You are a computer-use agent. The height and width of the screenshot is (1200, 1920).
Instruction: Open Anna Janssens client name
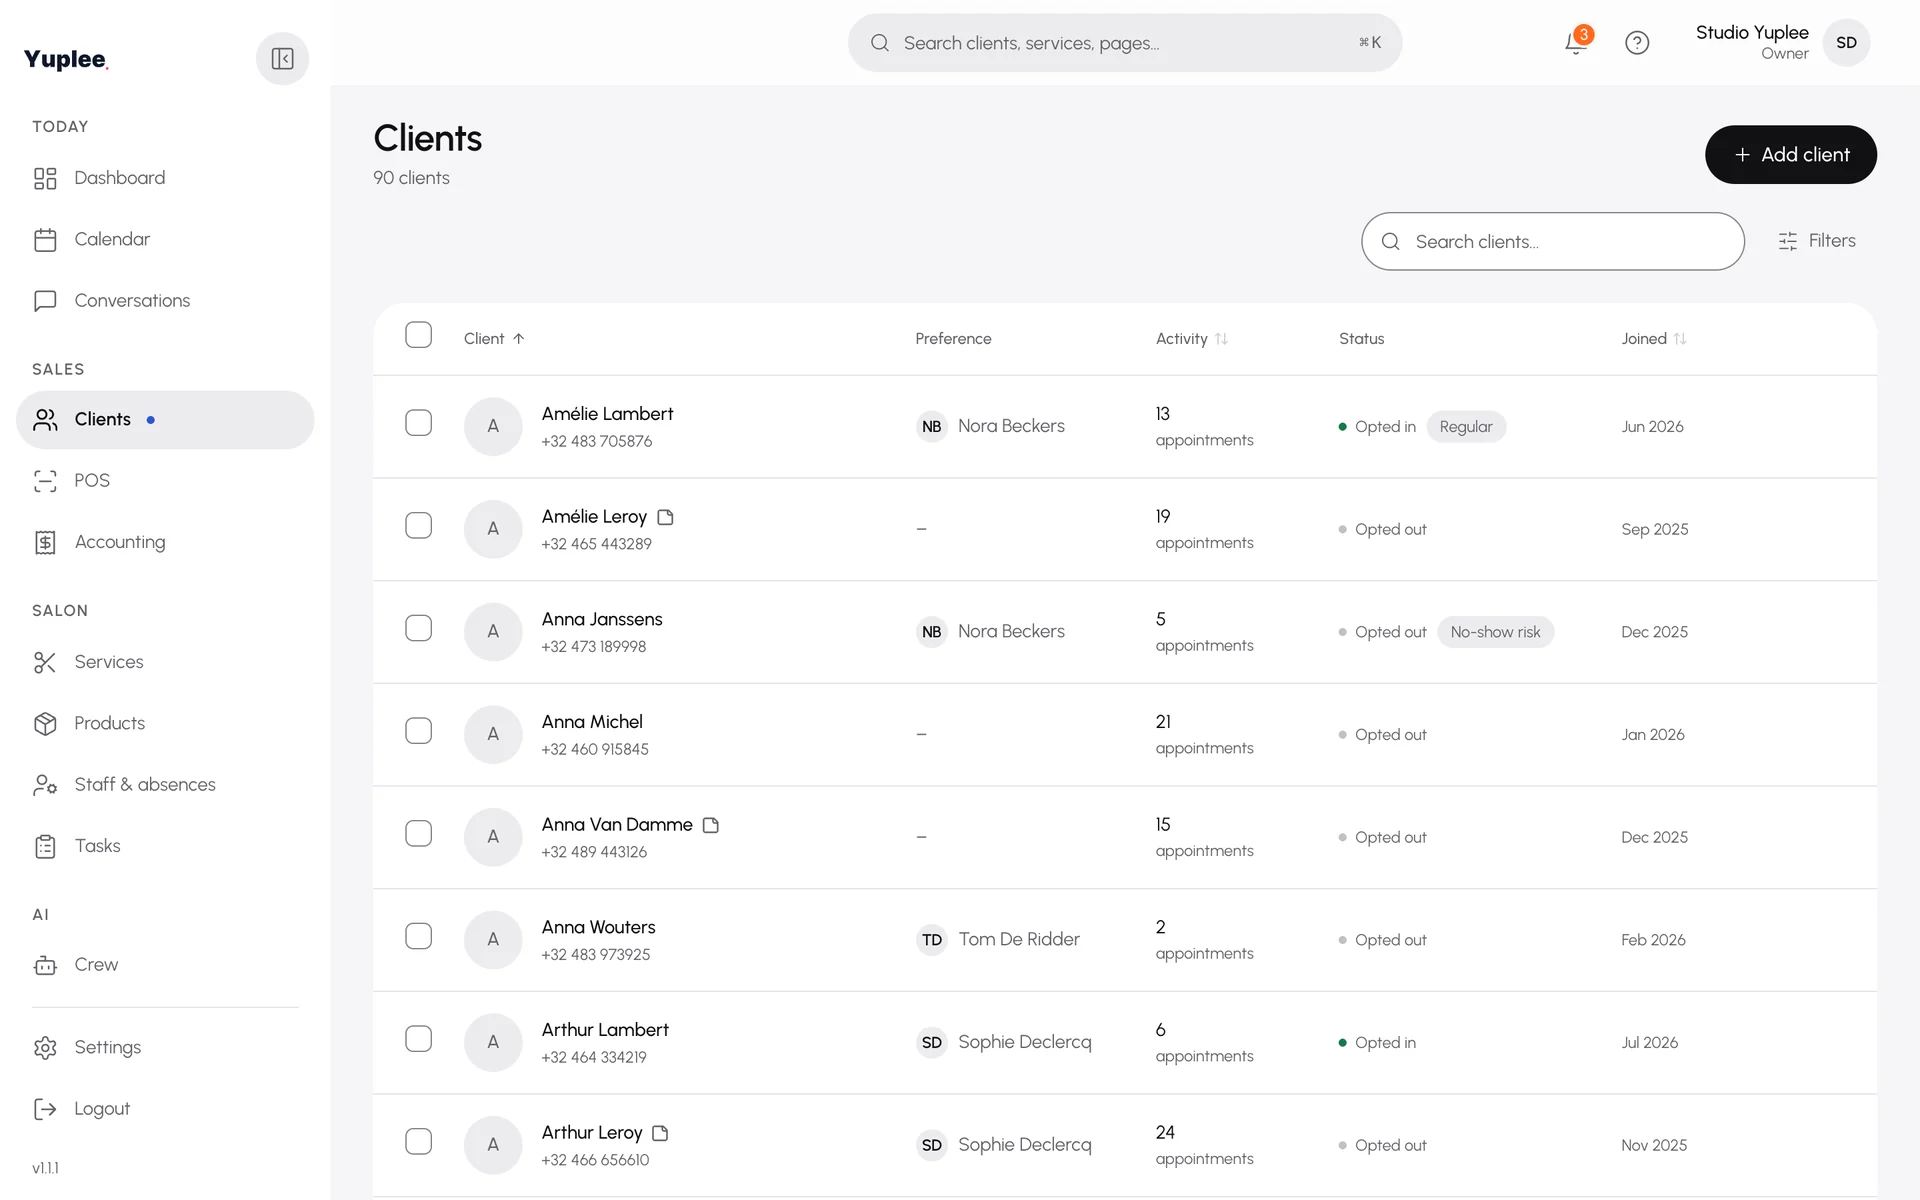point(602,619)
